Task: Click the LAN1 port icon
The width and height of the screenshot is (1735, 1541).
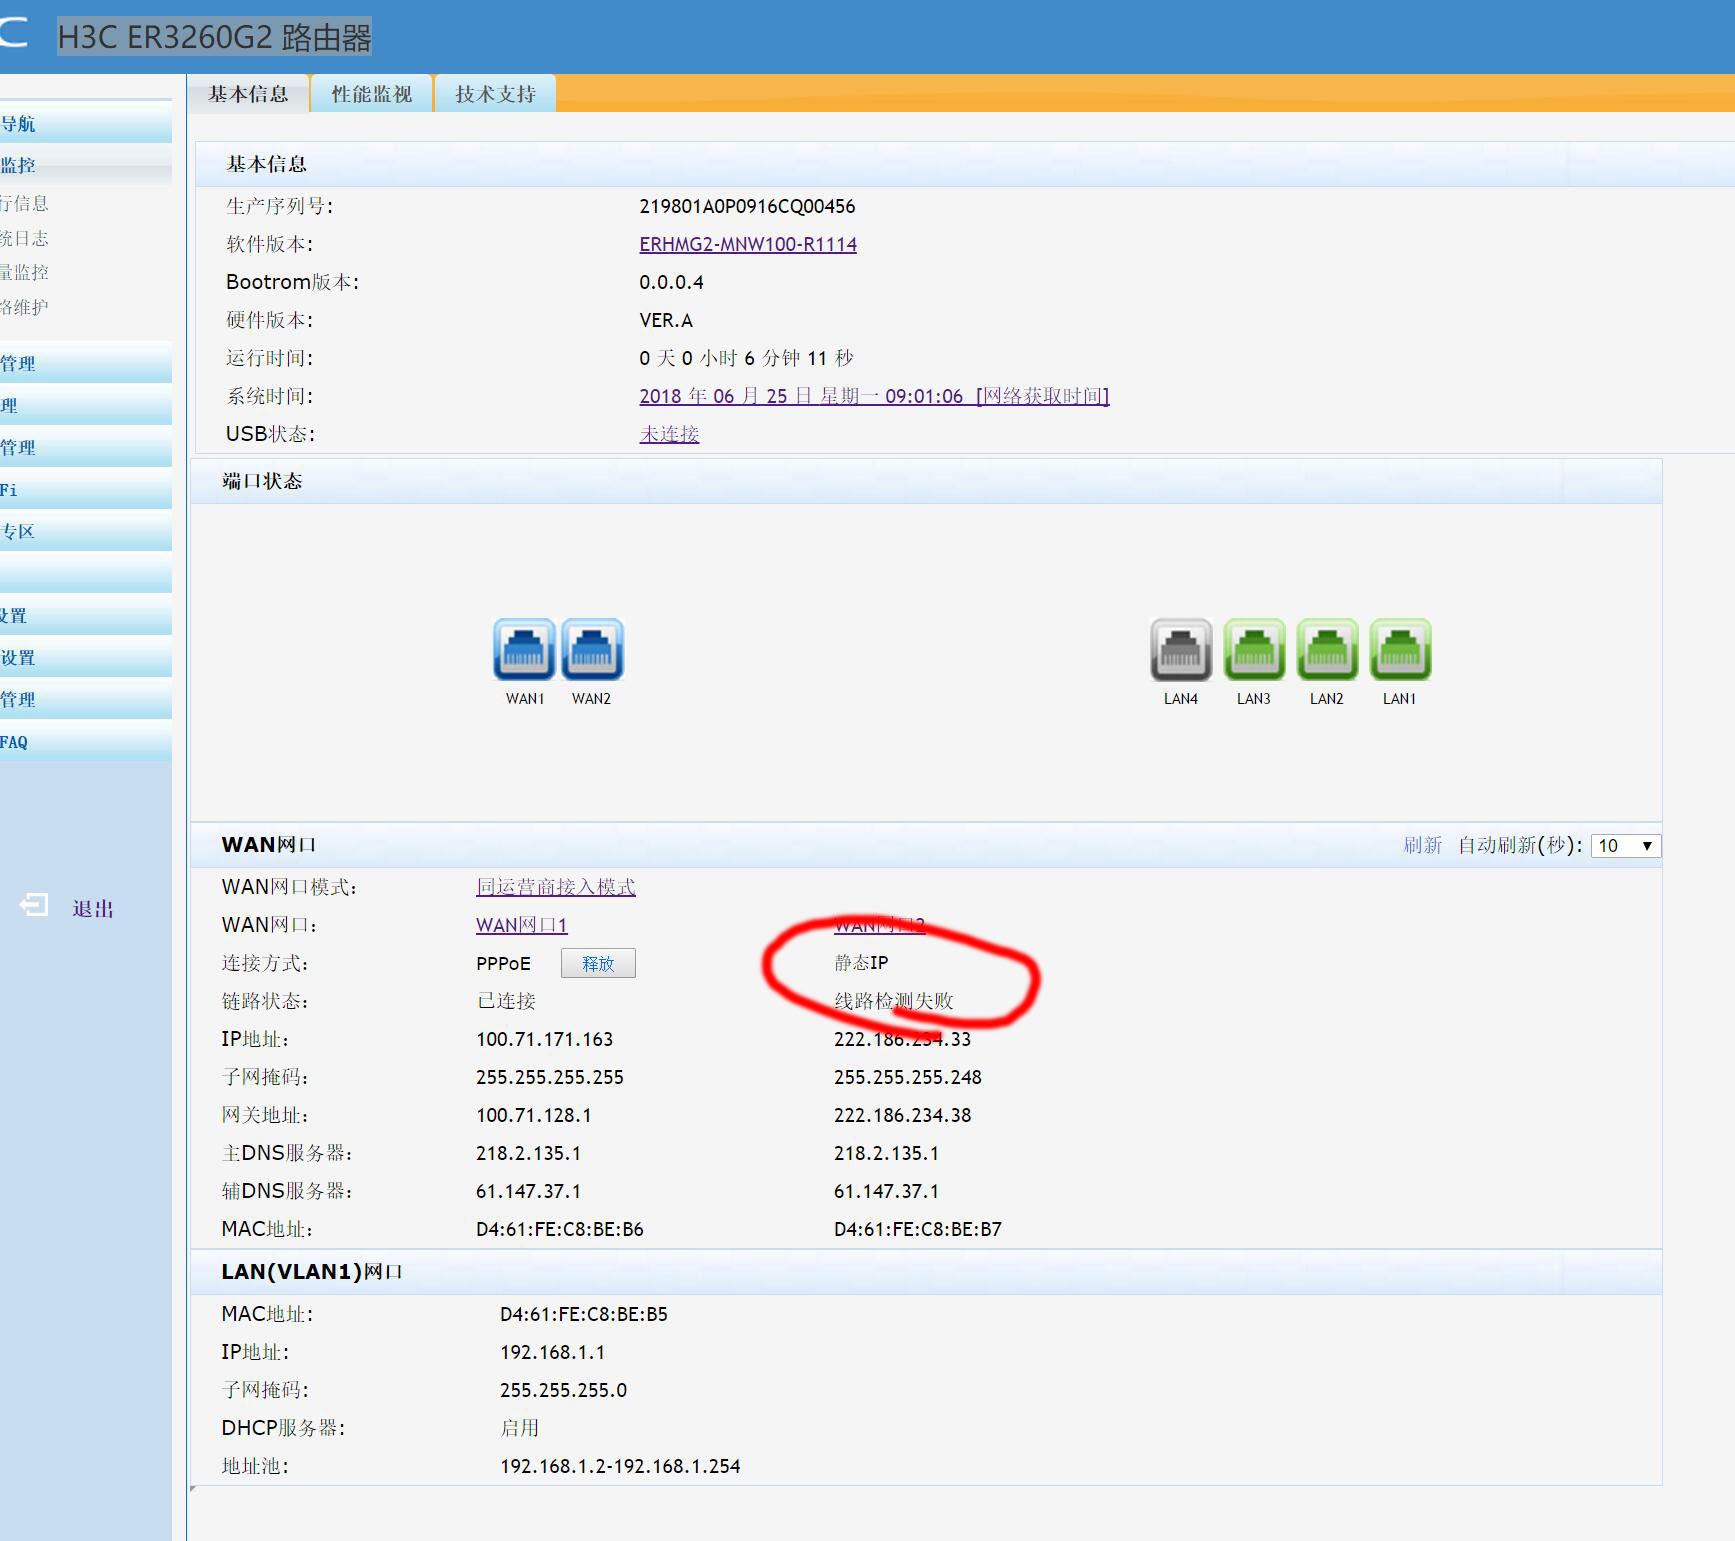Action: (x=1400, y=649)
